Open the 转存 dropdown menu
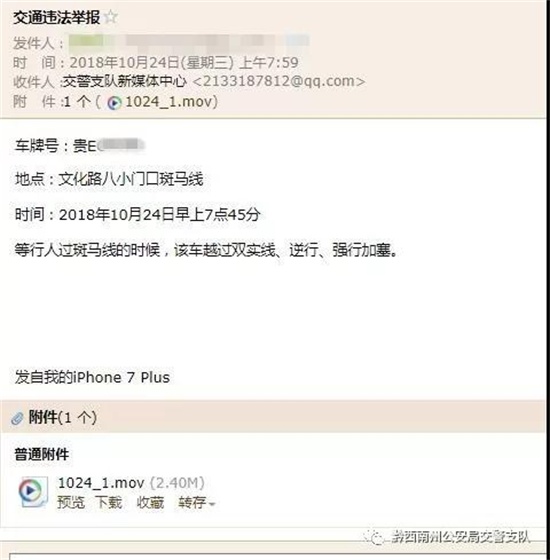 coord(197,503)
